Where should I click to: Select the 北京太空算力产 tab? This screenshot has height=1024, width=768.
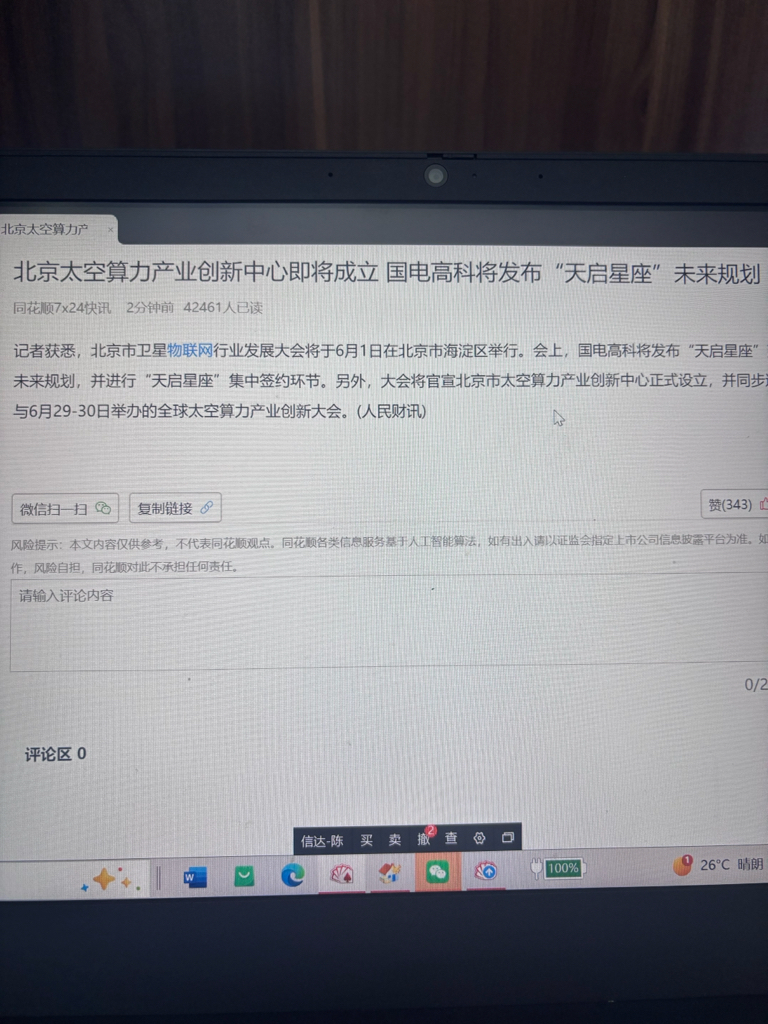pyautogui.click(x=59, y=229)
